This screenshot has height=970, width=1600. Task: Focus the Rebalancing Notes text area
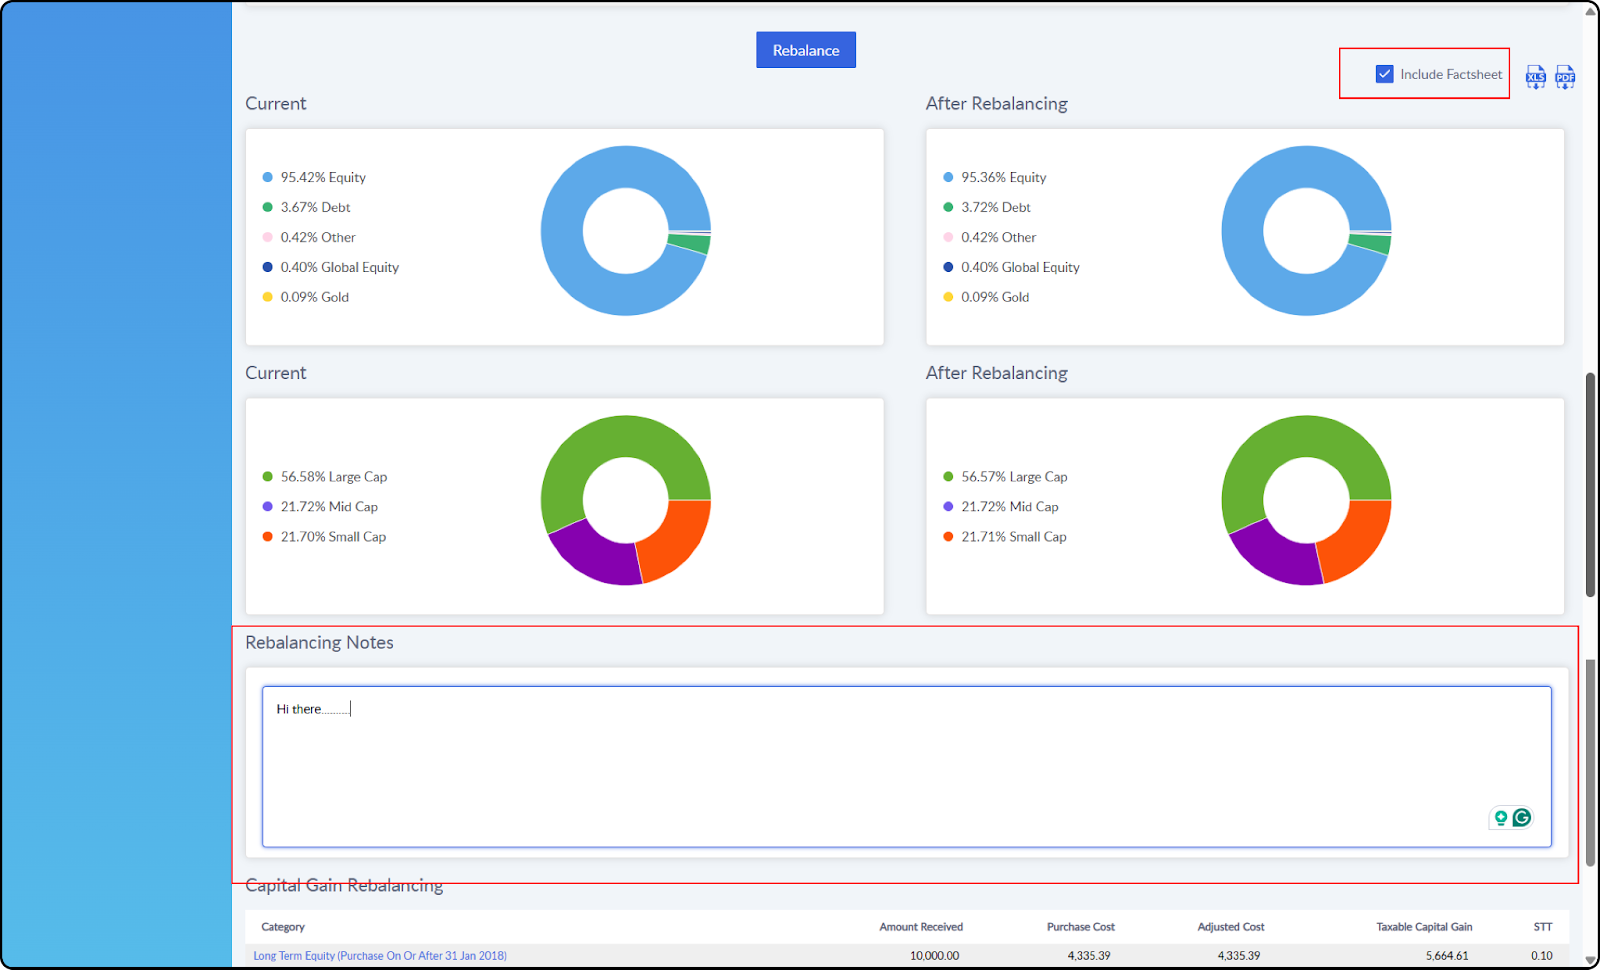pyautogui.click(x=907, y=767)
